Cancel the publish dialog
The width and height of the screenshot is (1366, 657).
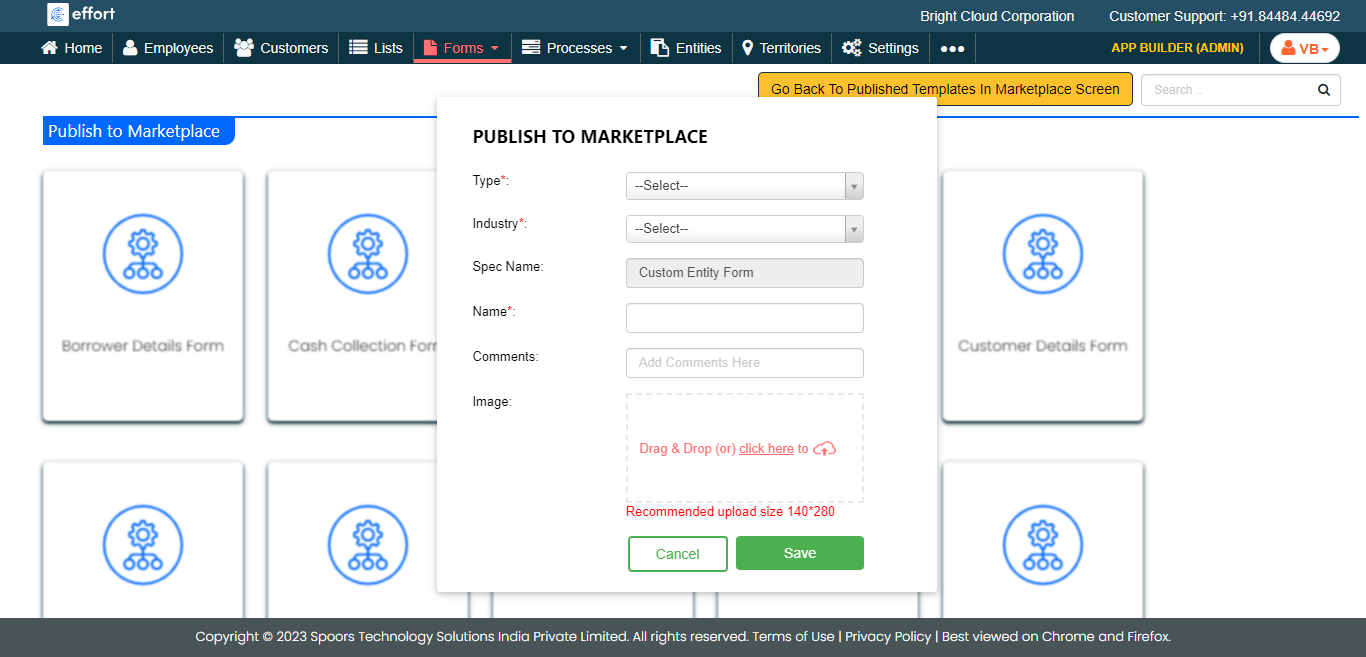click(x=677, y=554)
